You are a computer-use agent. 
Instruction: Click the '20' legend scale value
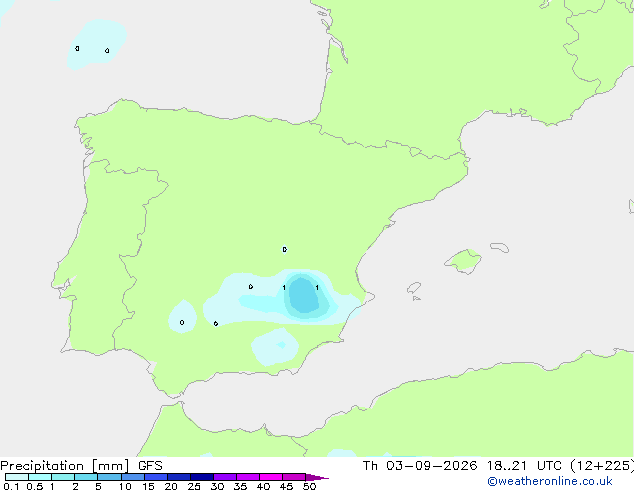(171, 486)
